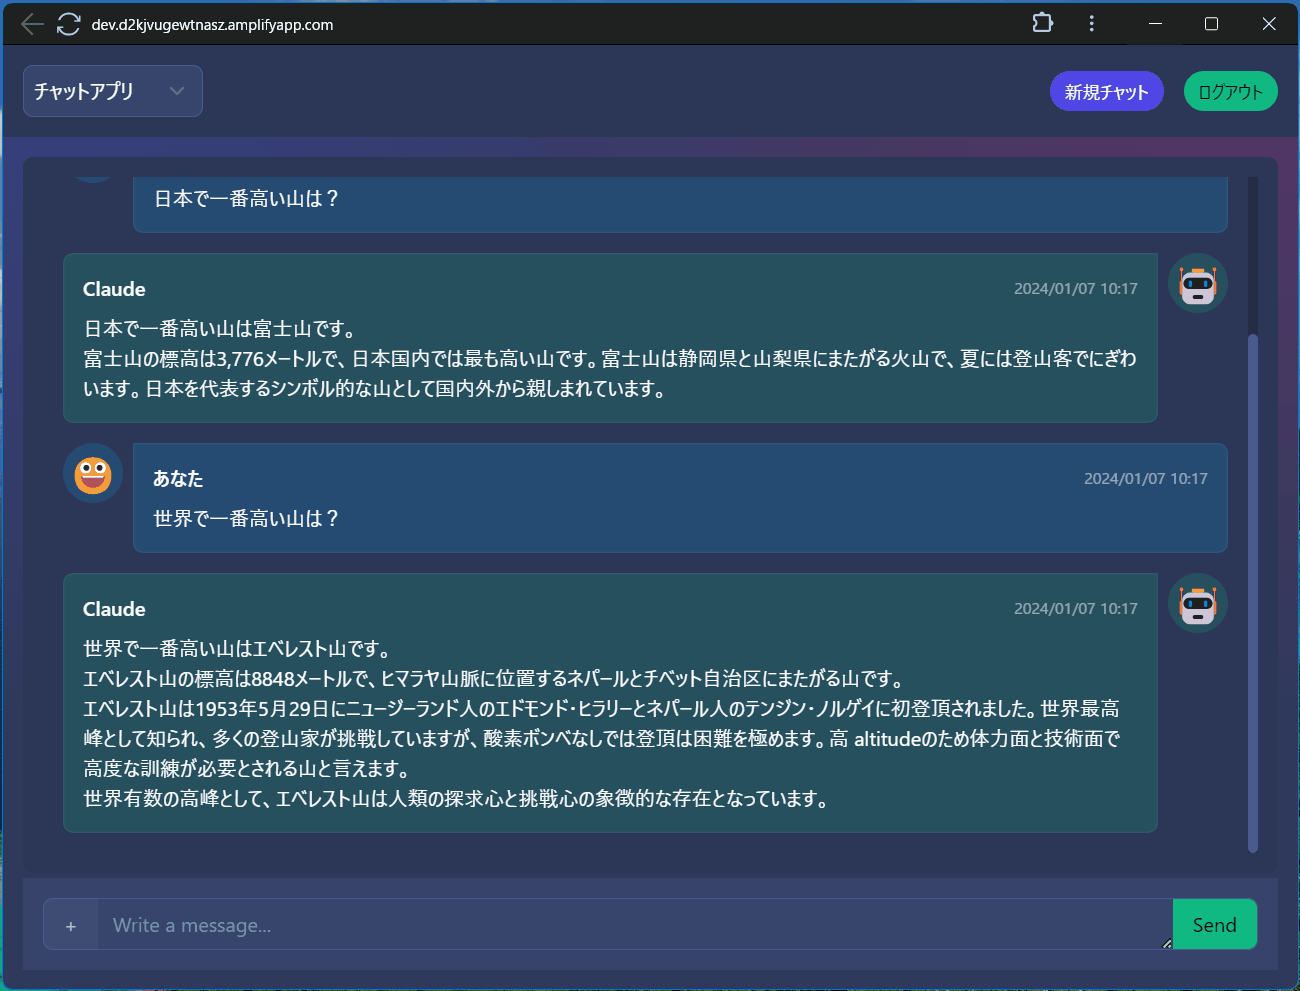Click the 日本で一番高い山は？ message bubble
The image size is (1300, 991).
[x=246, y=199]
